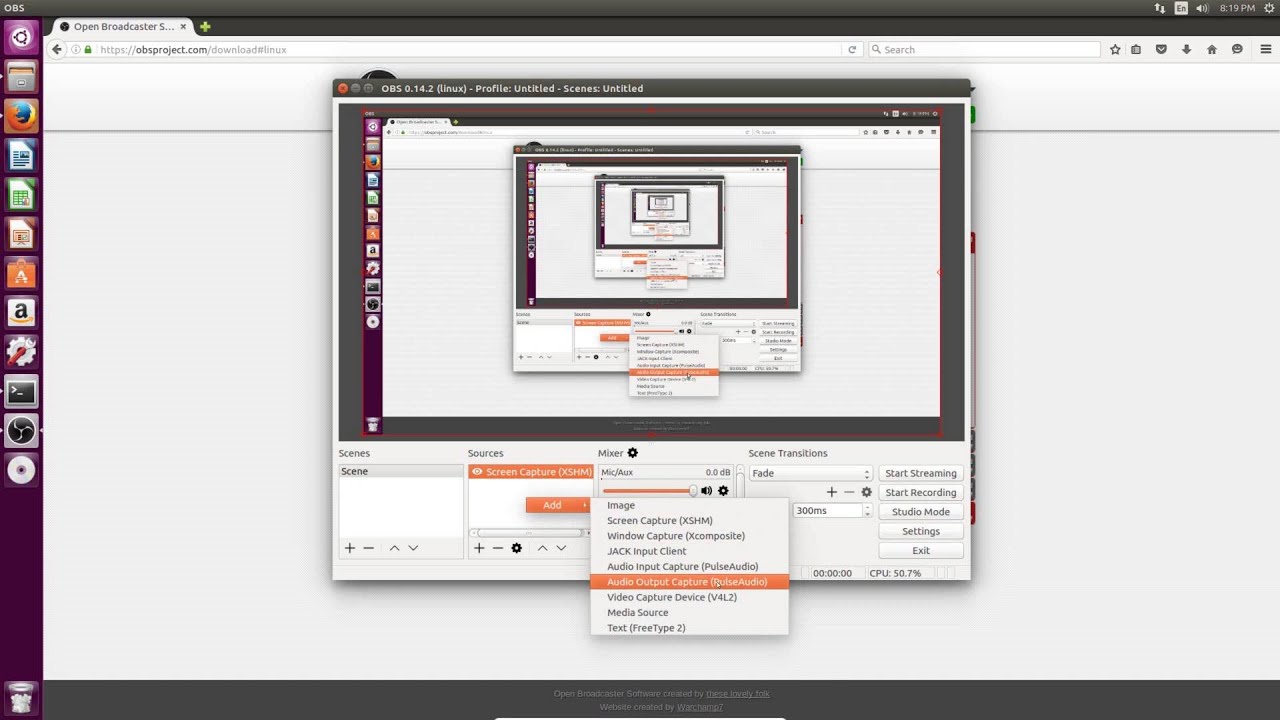Mute Mic/Aux with the speaker icon
Viewport: 1280px width, 720px height.
(x=706, y=491)
